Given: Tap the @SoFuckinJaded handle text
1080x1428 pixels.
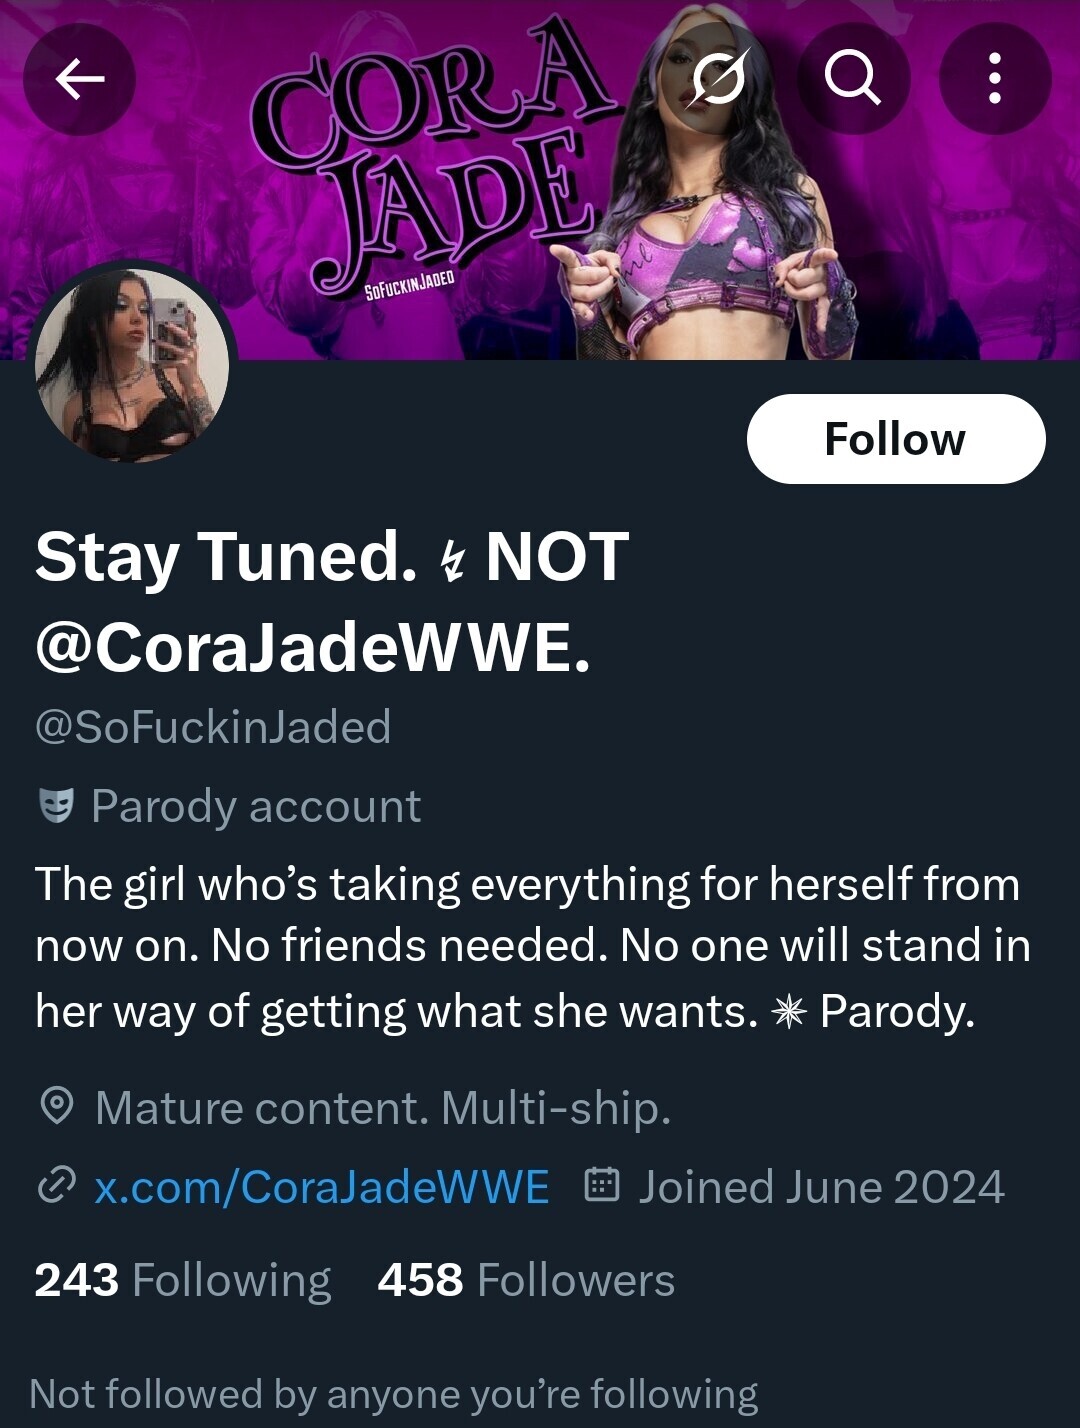Looking at the screenshot, I should coord(213,727).
